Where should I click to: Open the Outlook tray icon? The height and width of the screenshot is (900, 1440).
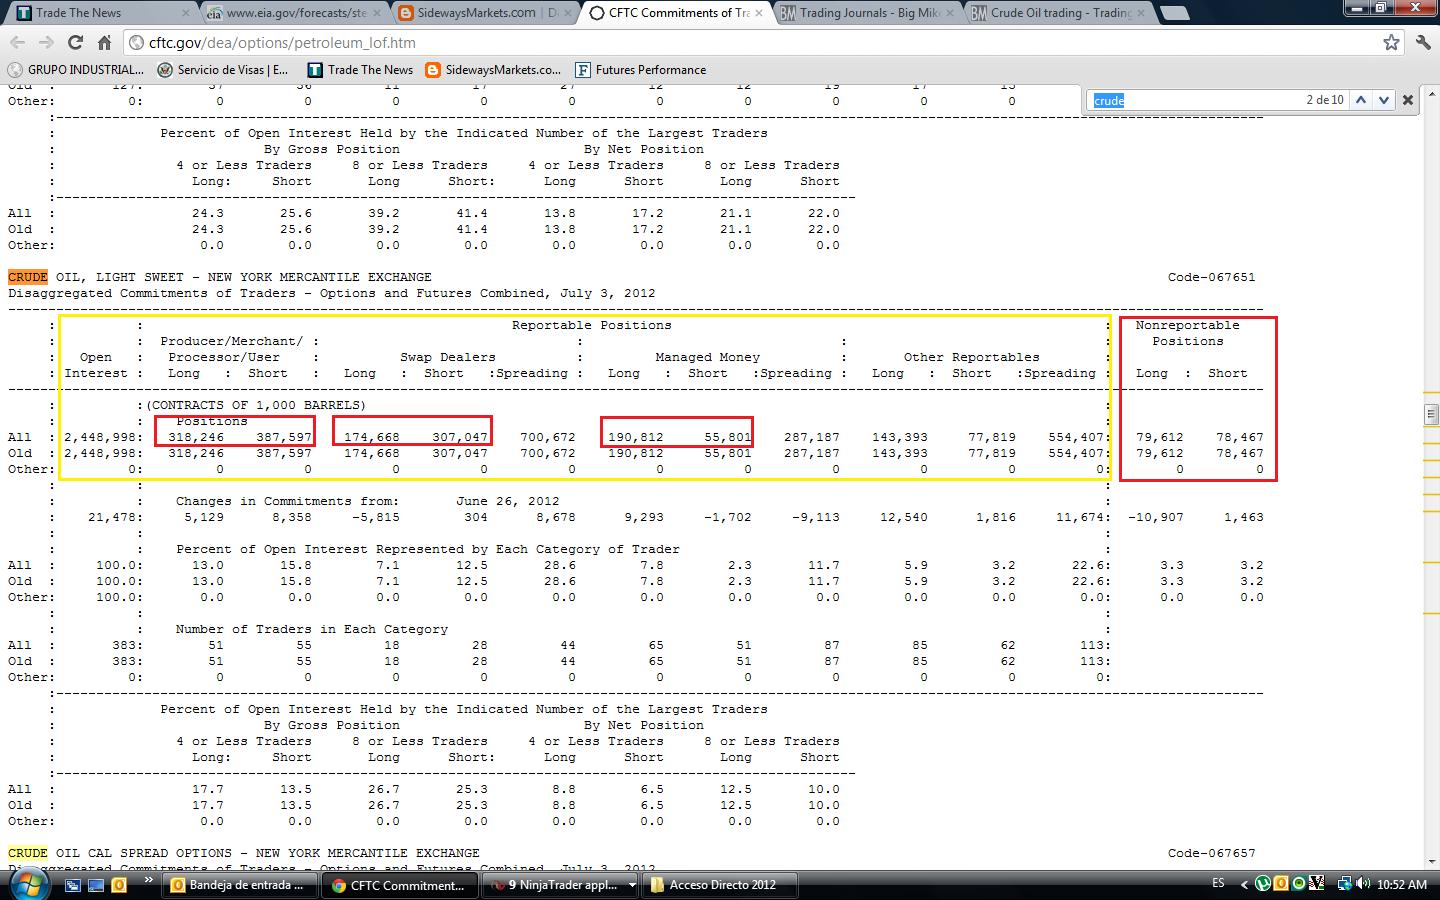[x=1281, y=884]
